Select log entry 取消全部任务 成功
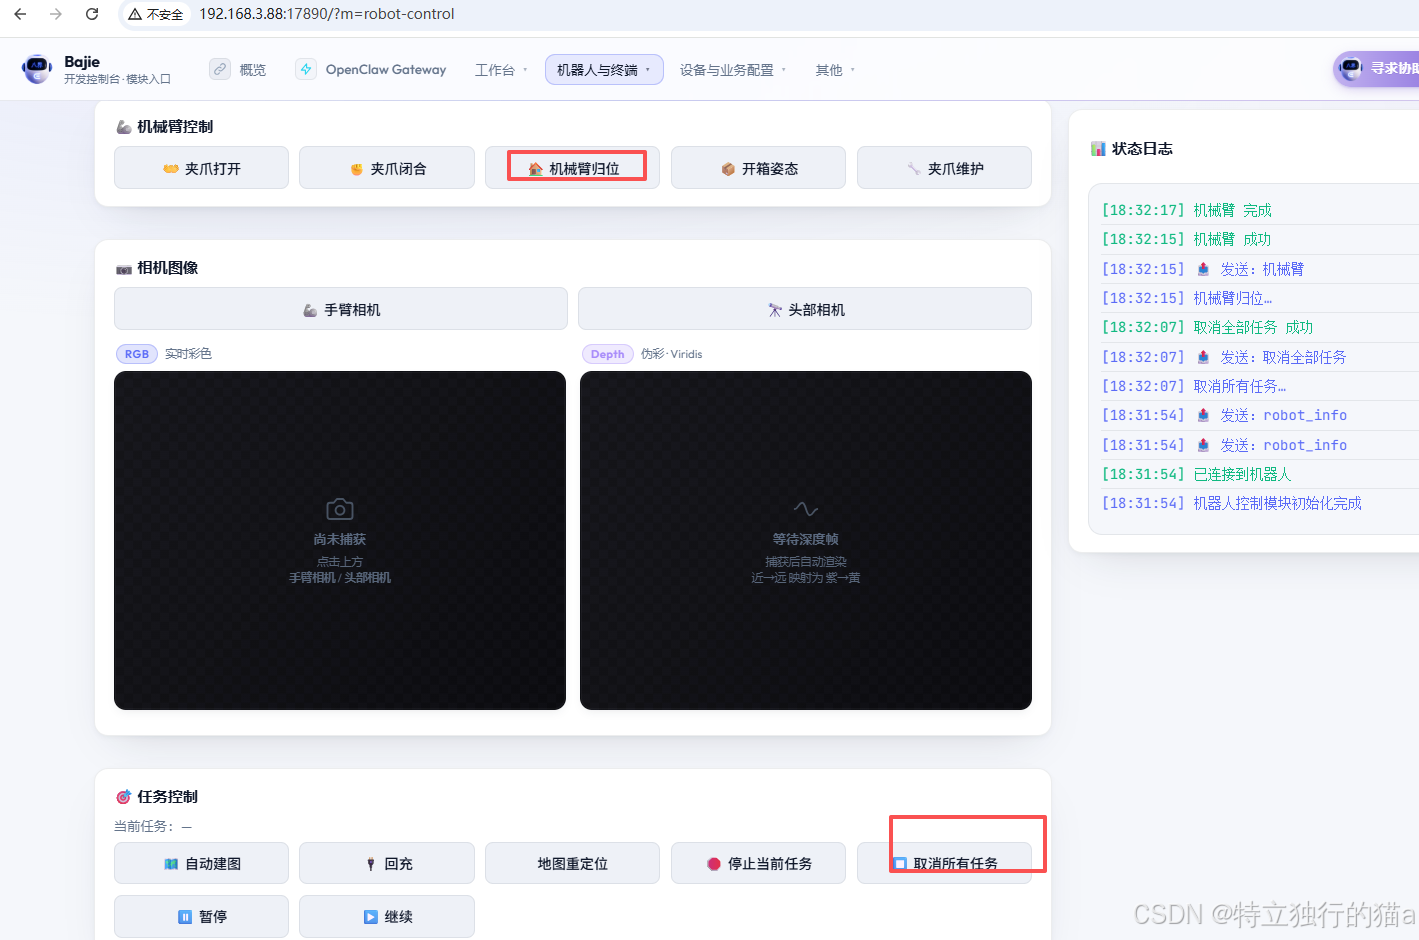 (1260, 327)
